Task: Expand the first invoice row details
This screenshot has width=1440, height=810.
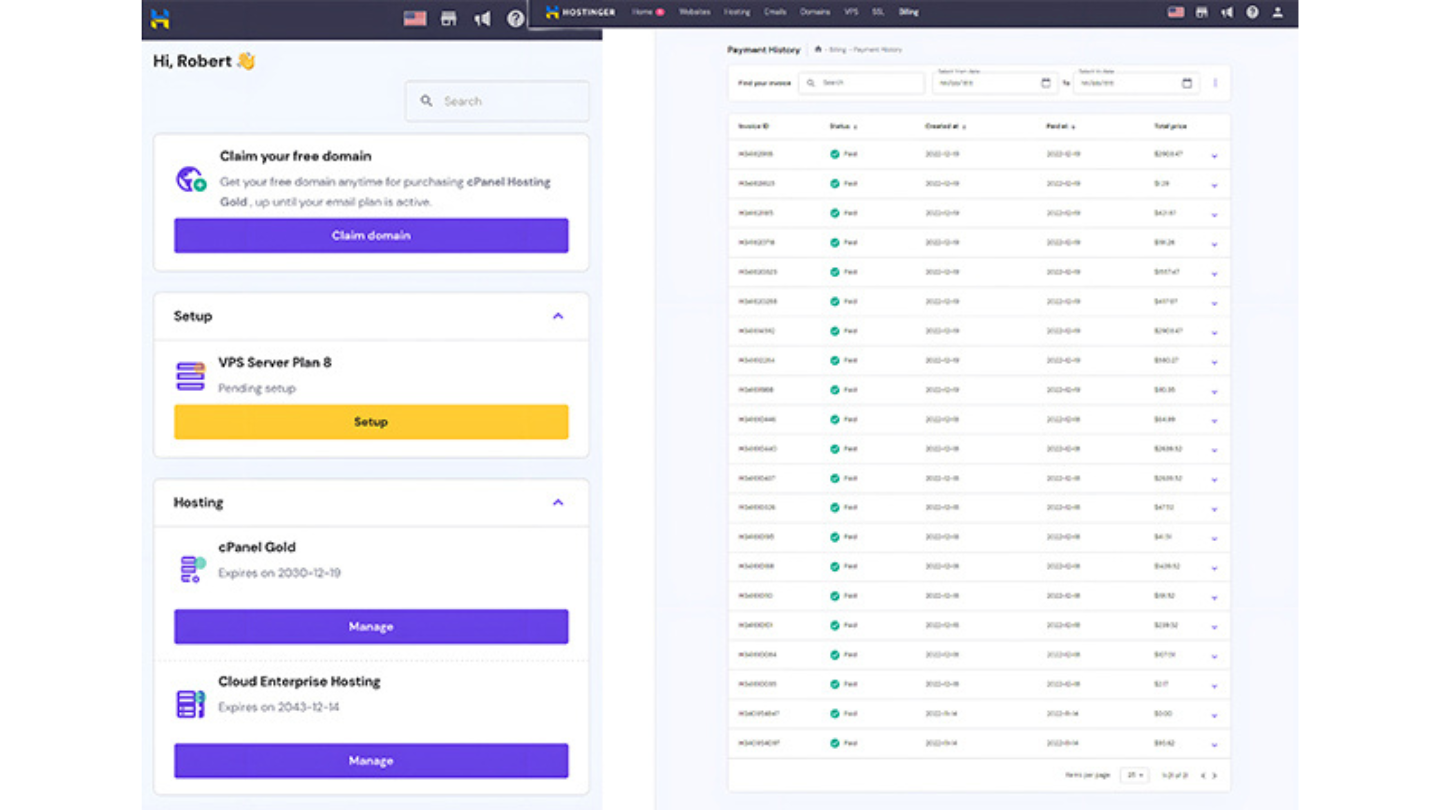Action: pyautogui.click(x=1214, y=155)
